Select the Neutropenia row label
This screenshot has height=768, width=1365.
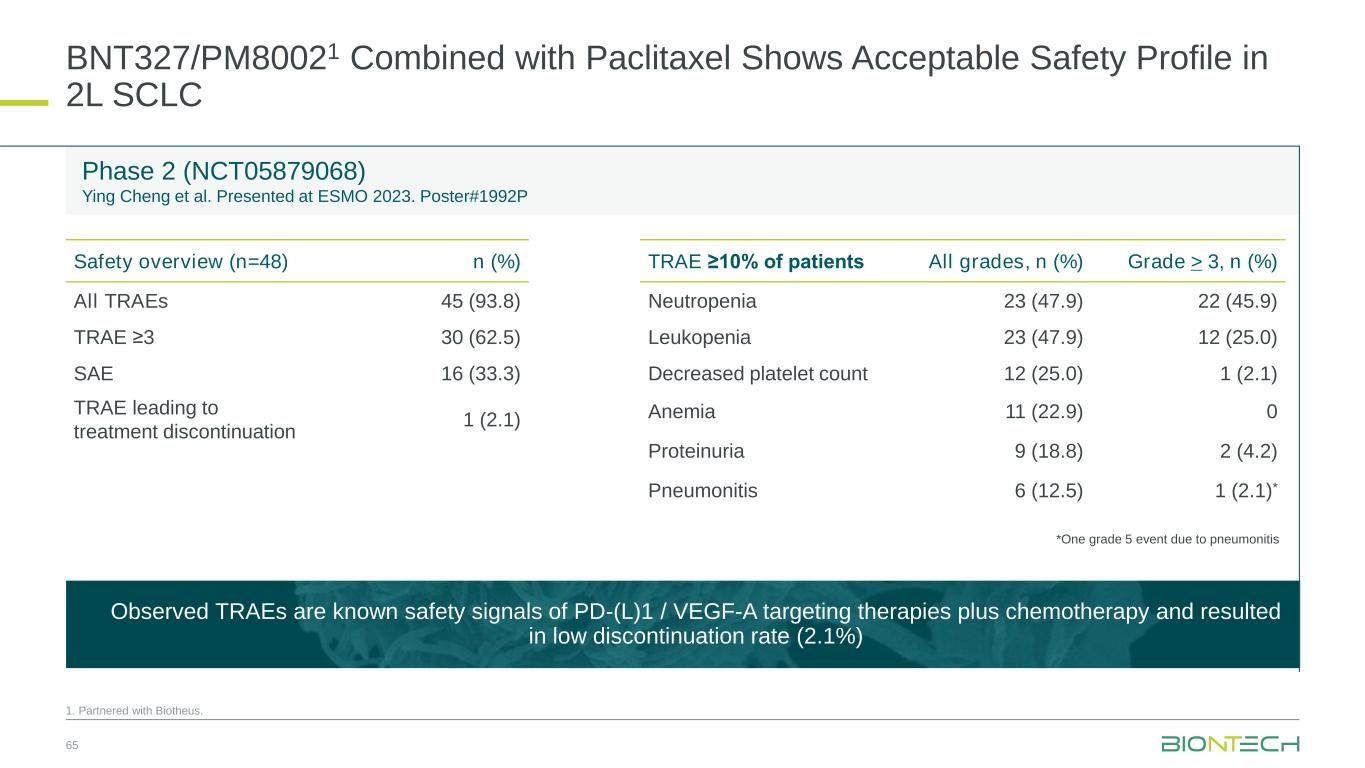tap(702, 301)
